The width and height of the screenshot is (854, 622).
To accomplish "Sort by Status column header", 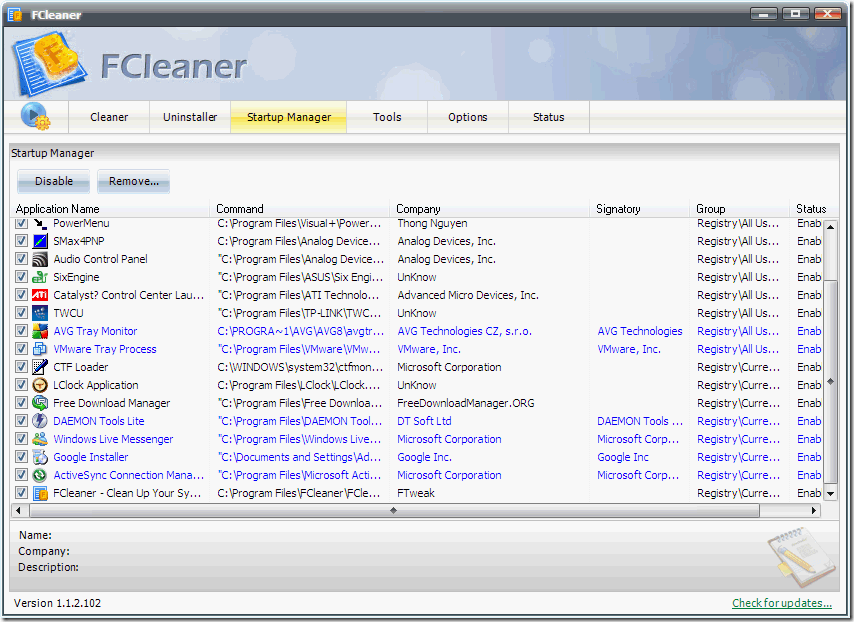I will [x=812, y=209].
